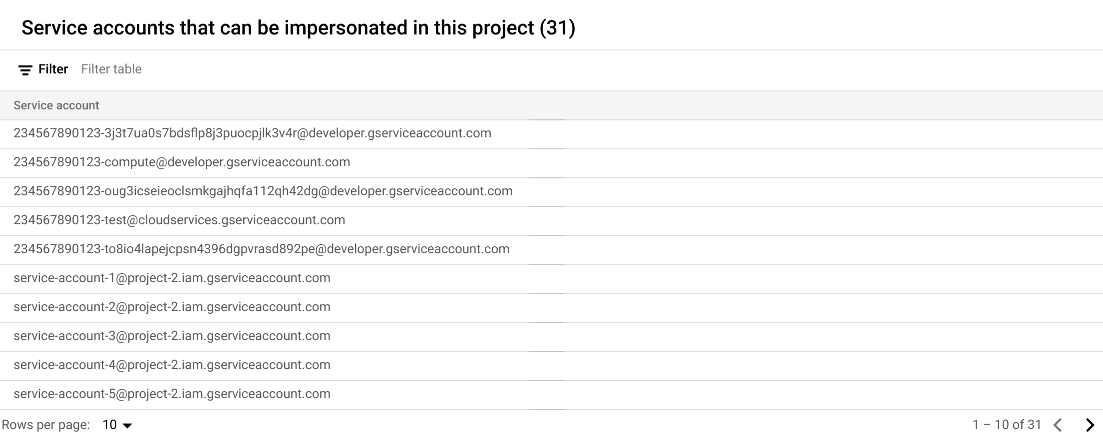Click service-account-2@project-2 row
This screenshot has width=1103, height=447.
tap(171, 307)
